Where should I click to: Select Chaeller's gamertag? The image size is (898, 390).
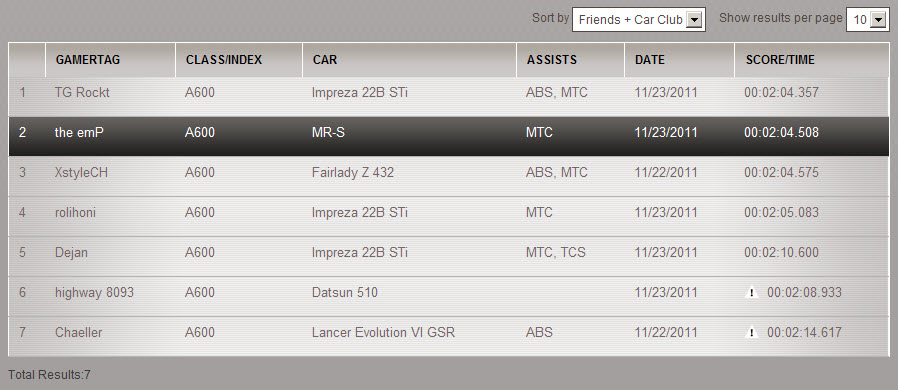(x=78, y=332)
